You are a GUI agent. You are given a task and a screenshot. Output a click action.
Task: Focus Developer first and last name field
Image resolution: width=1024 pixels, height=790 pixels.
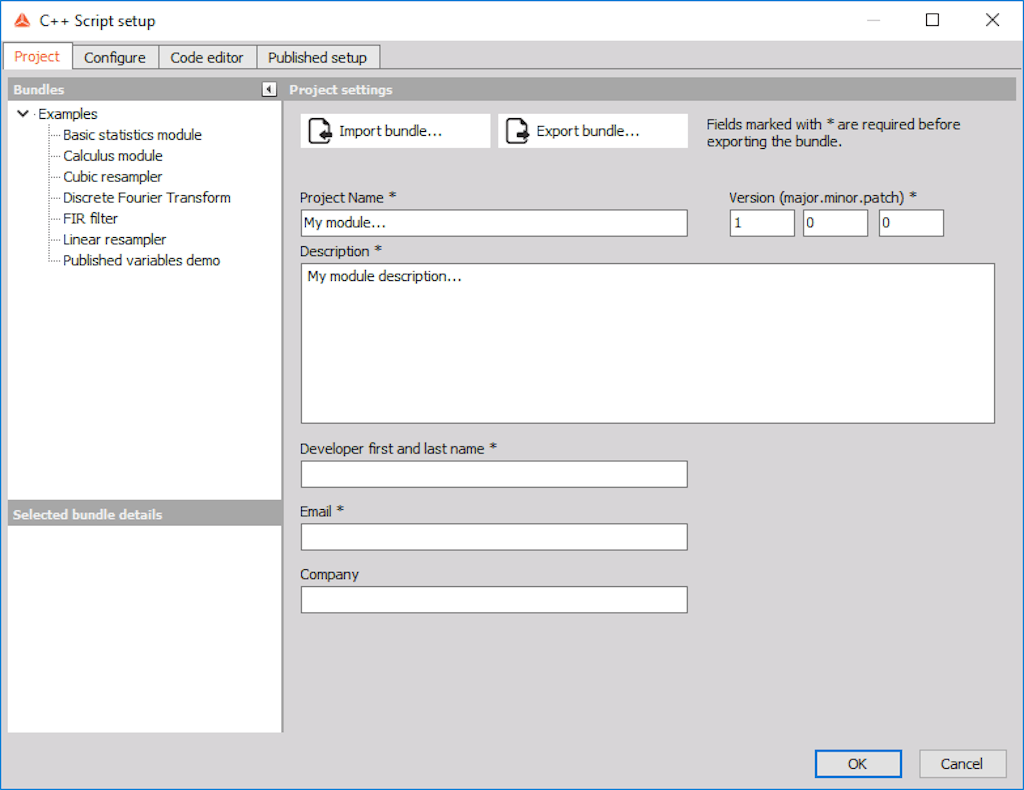[494, 474]
